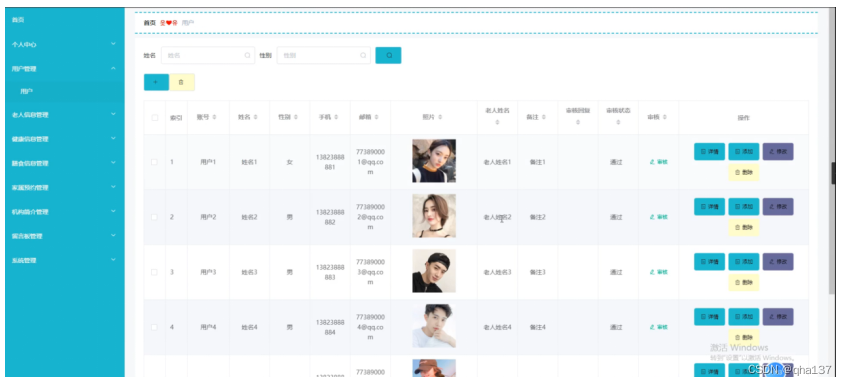Click 删除 delete button for 用户1
Screen dimensions: 847x385
(744, 173)
